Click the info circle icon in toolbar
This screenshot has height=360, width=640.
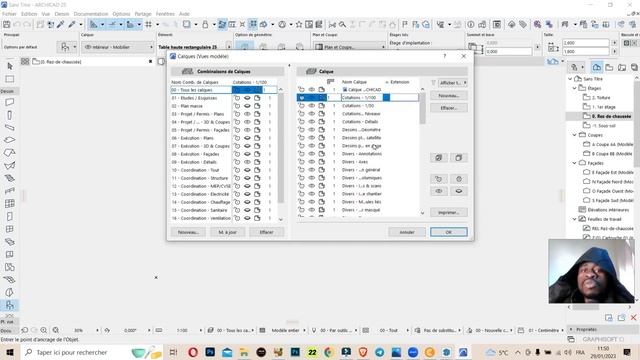click(471, 24)
